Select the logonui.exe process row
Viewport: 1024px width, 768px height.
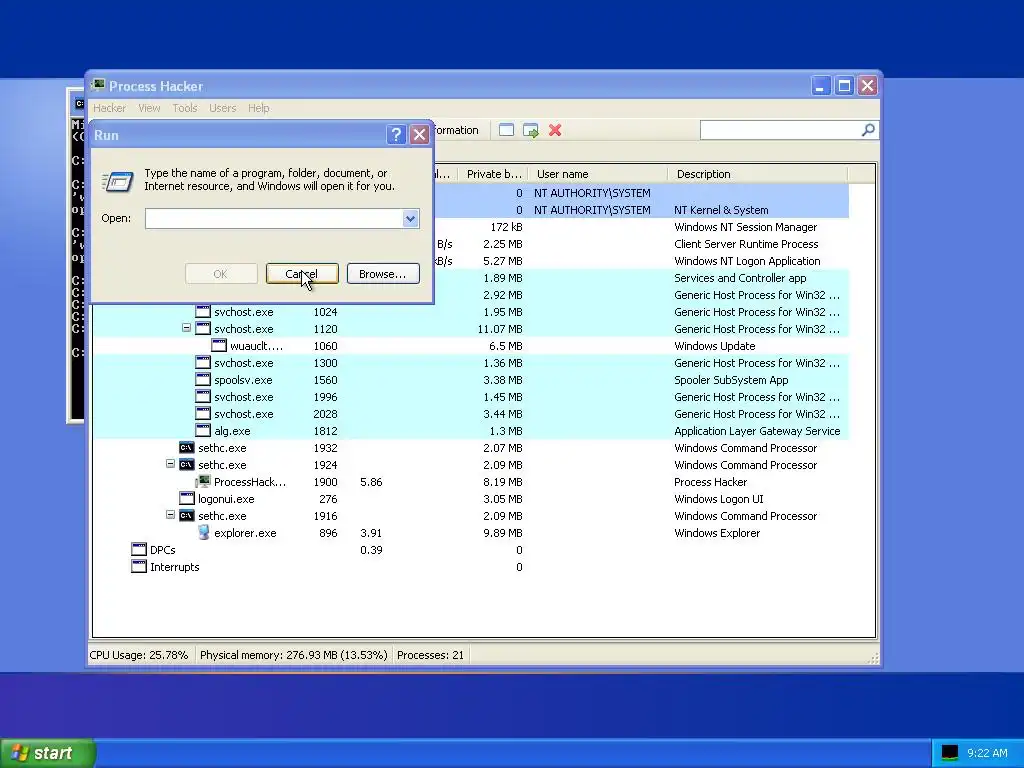[x=470, y=499]
